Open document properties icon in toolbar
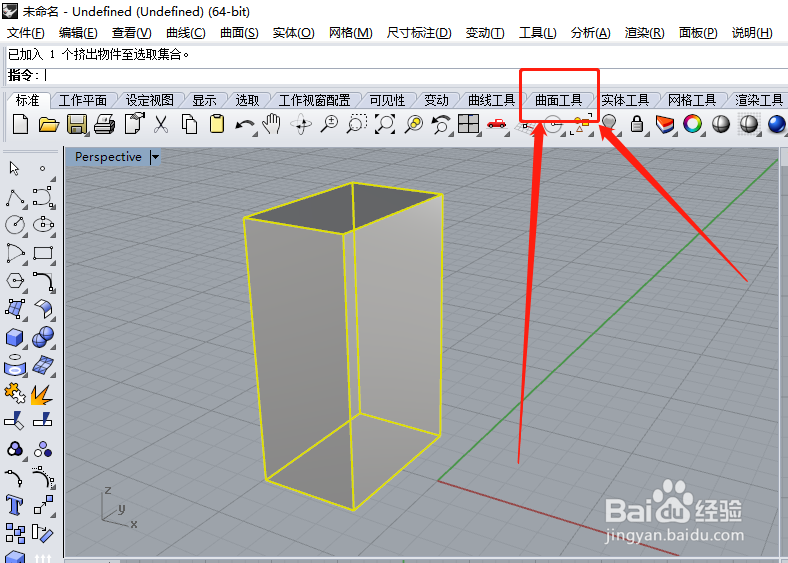Image resolution: width=788 pixels, height=563 pixels. 134,124
